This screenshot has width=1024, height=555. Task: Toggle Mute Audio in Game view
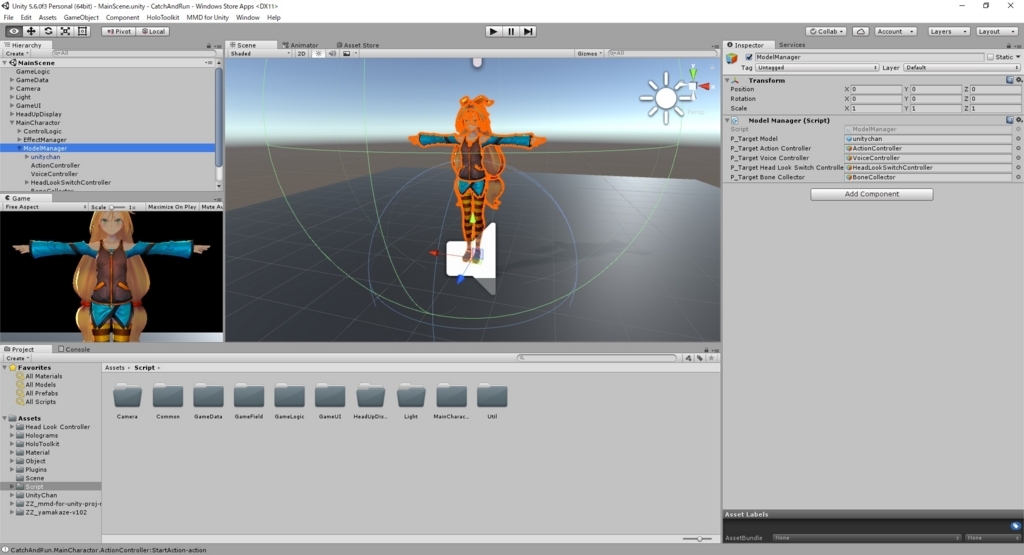pos(211,207)
